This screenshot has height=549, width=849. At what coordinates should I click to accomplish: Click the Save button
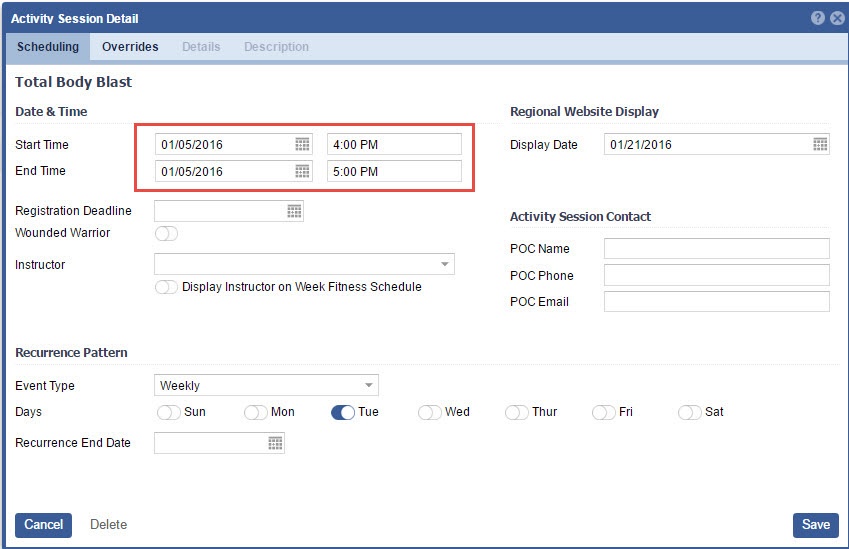tap(815, 525)
